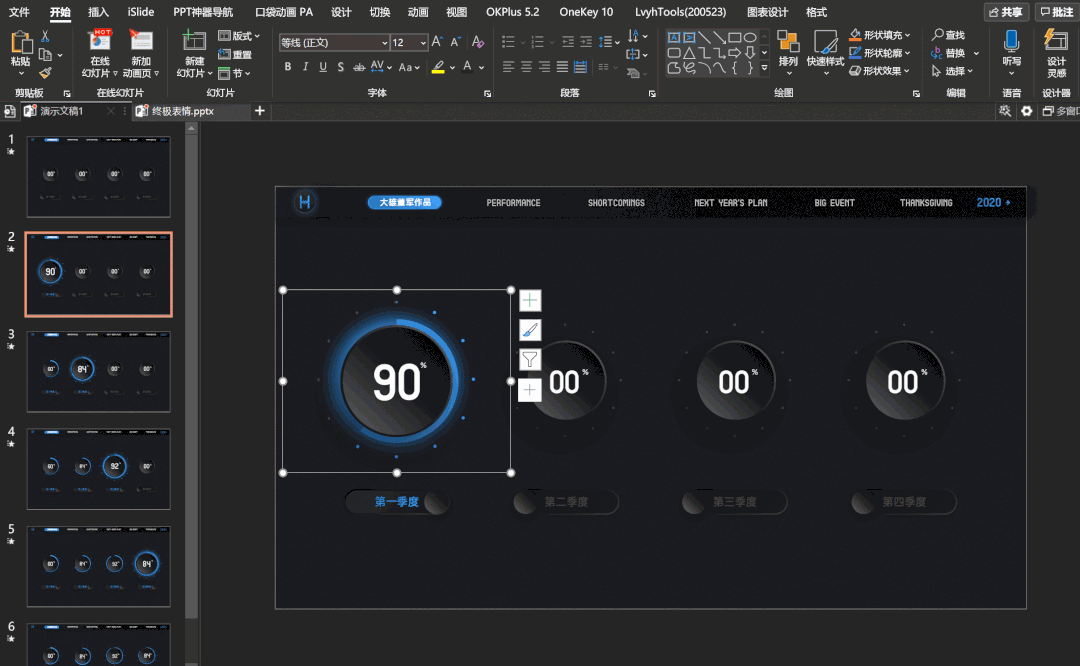Image resolution: width=1080 pixels, height=666 pixels.
Task: Click the font color A swatch
Action: pos(468,67)
